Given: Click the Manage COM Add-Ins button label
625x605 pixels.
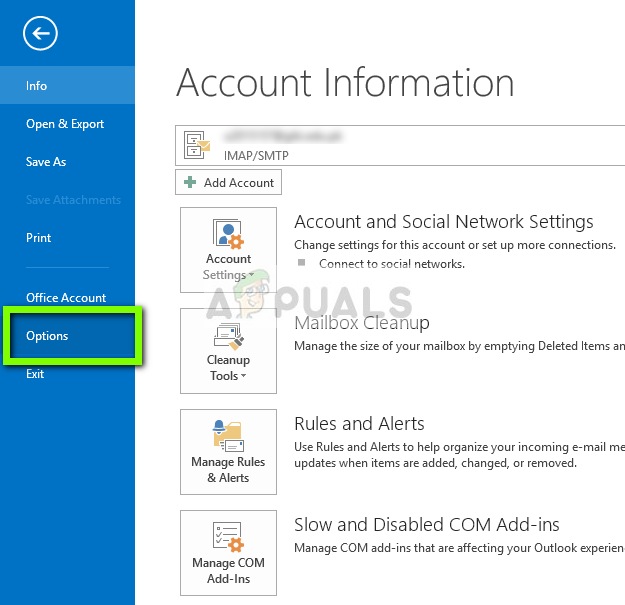Looking at the screenshot, I should [228, 570].
